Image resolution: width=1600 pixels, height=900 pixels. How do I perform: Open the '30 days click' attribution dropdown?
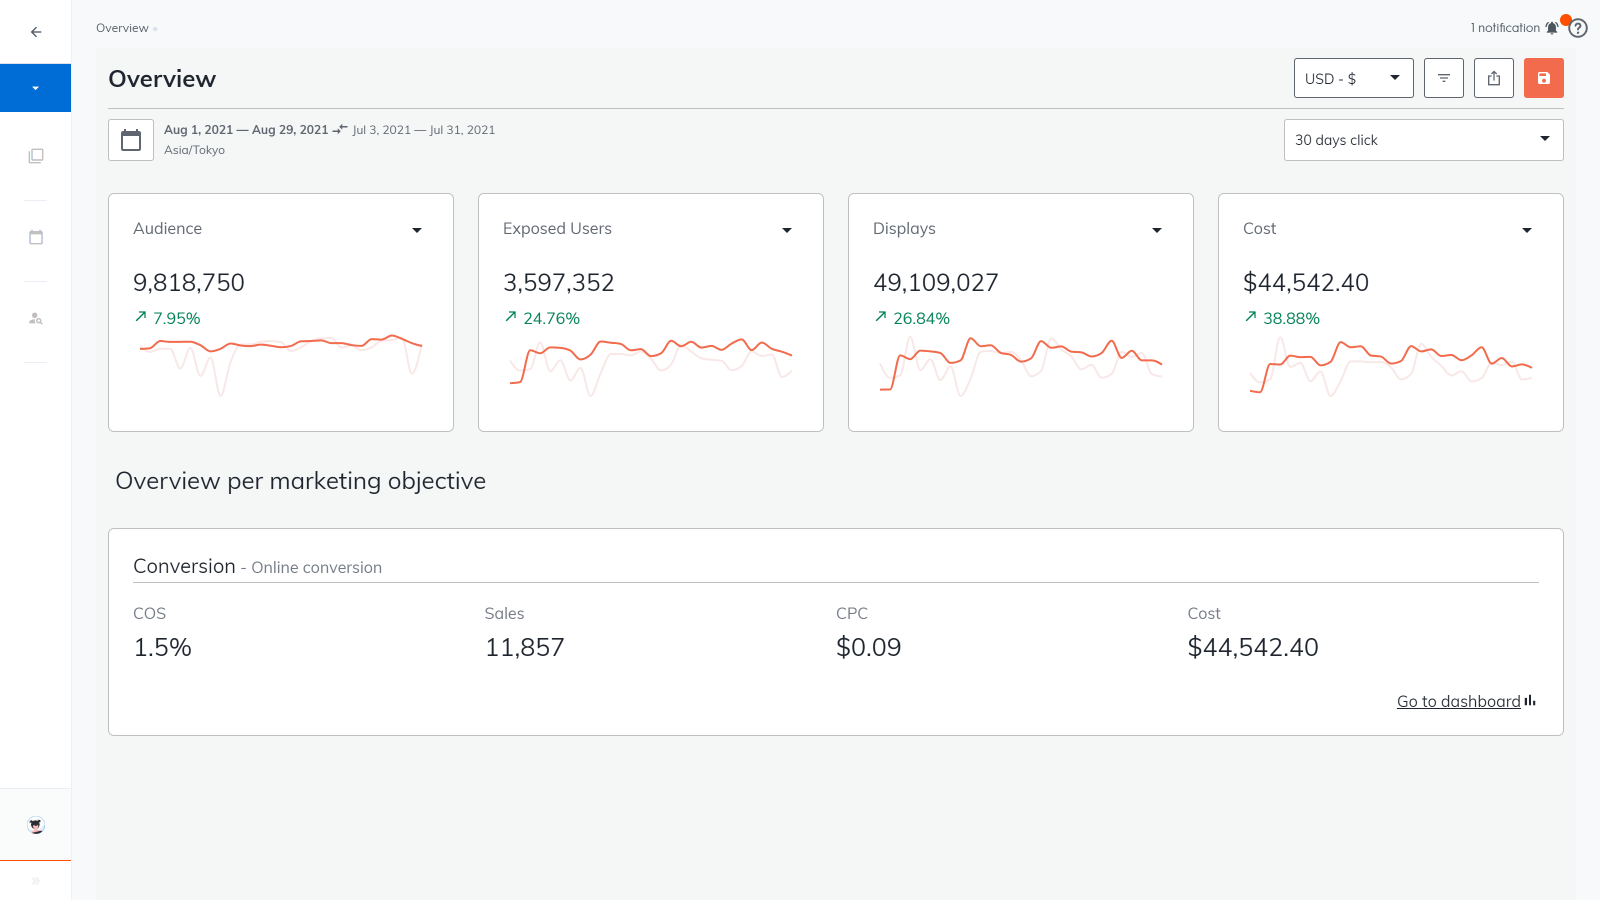pyautogui.click(x=1422, y=140)
